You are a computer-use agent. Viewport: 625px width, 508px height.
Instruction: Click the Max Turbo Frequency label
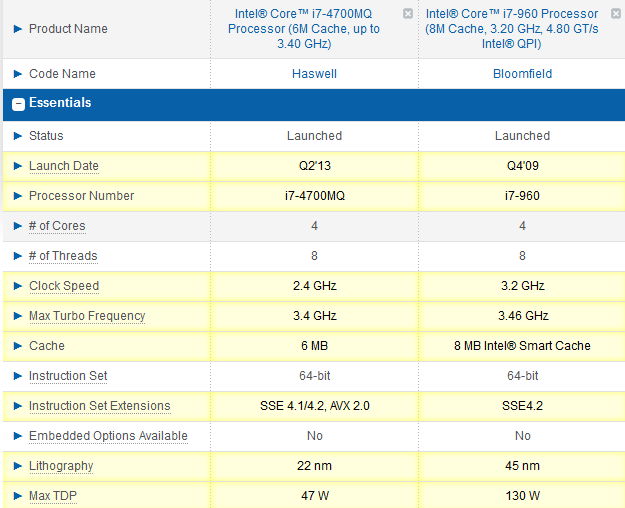point(87,316)
